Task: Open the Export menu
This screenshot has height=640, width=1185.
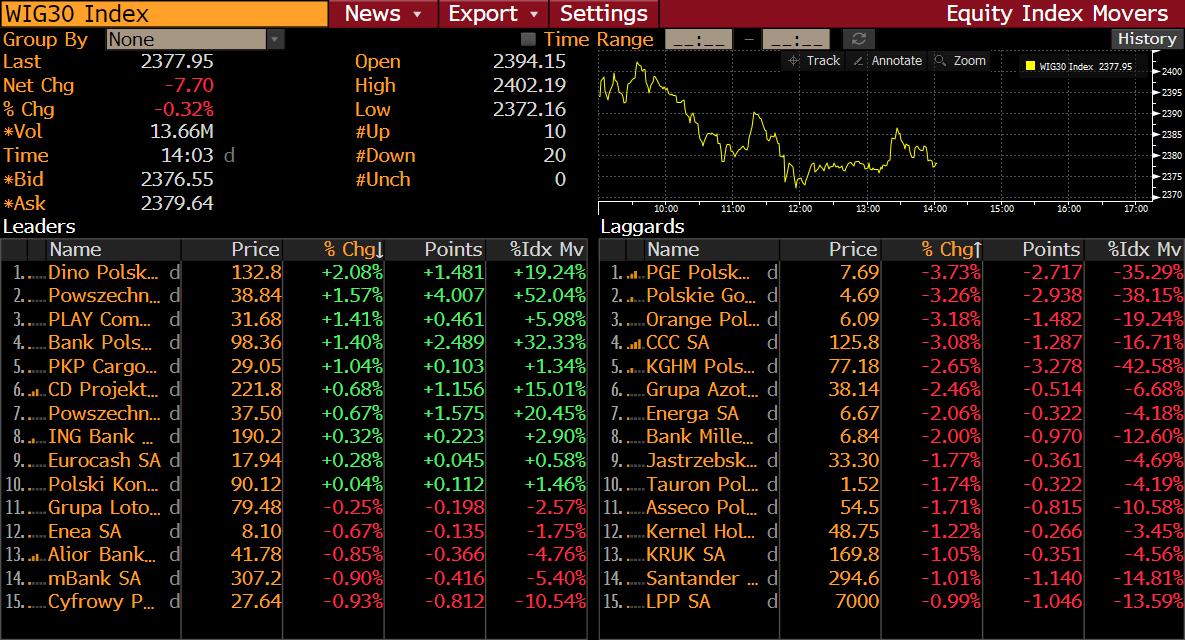Action: pos(493,14)
